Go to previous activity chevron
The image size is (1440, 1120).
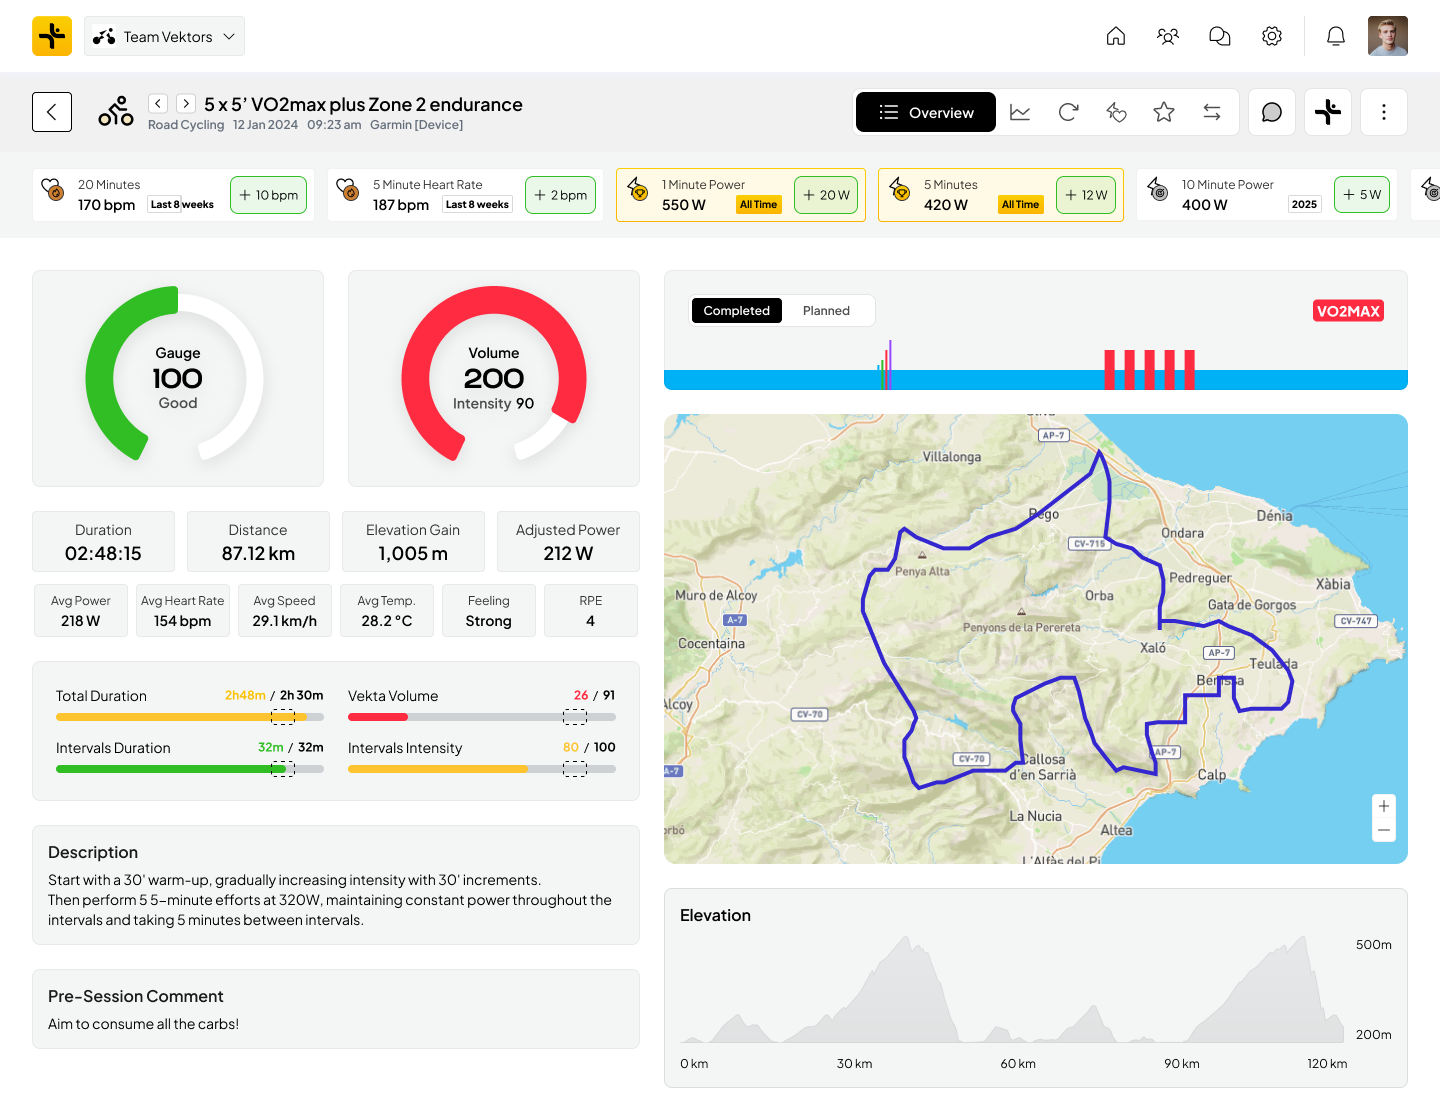click(x=158, y=103)
